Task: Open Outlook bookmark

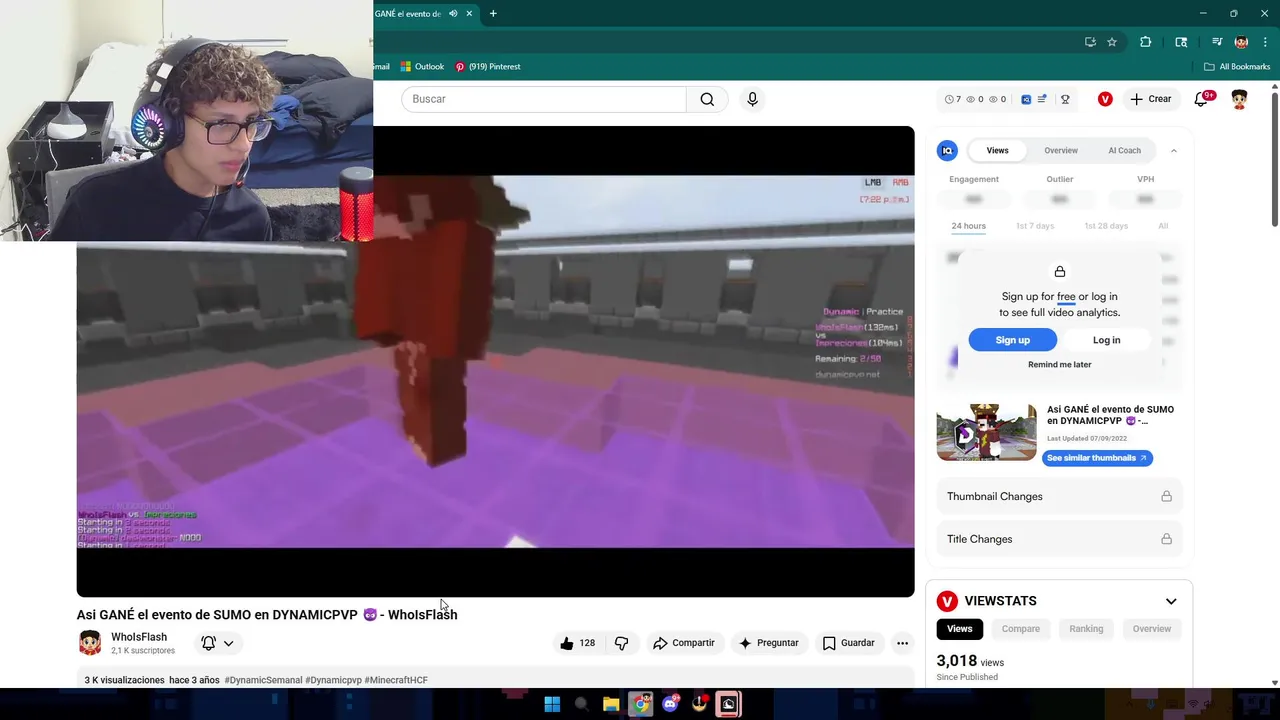Action: point(422,67)
